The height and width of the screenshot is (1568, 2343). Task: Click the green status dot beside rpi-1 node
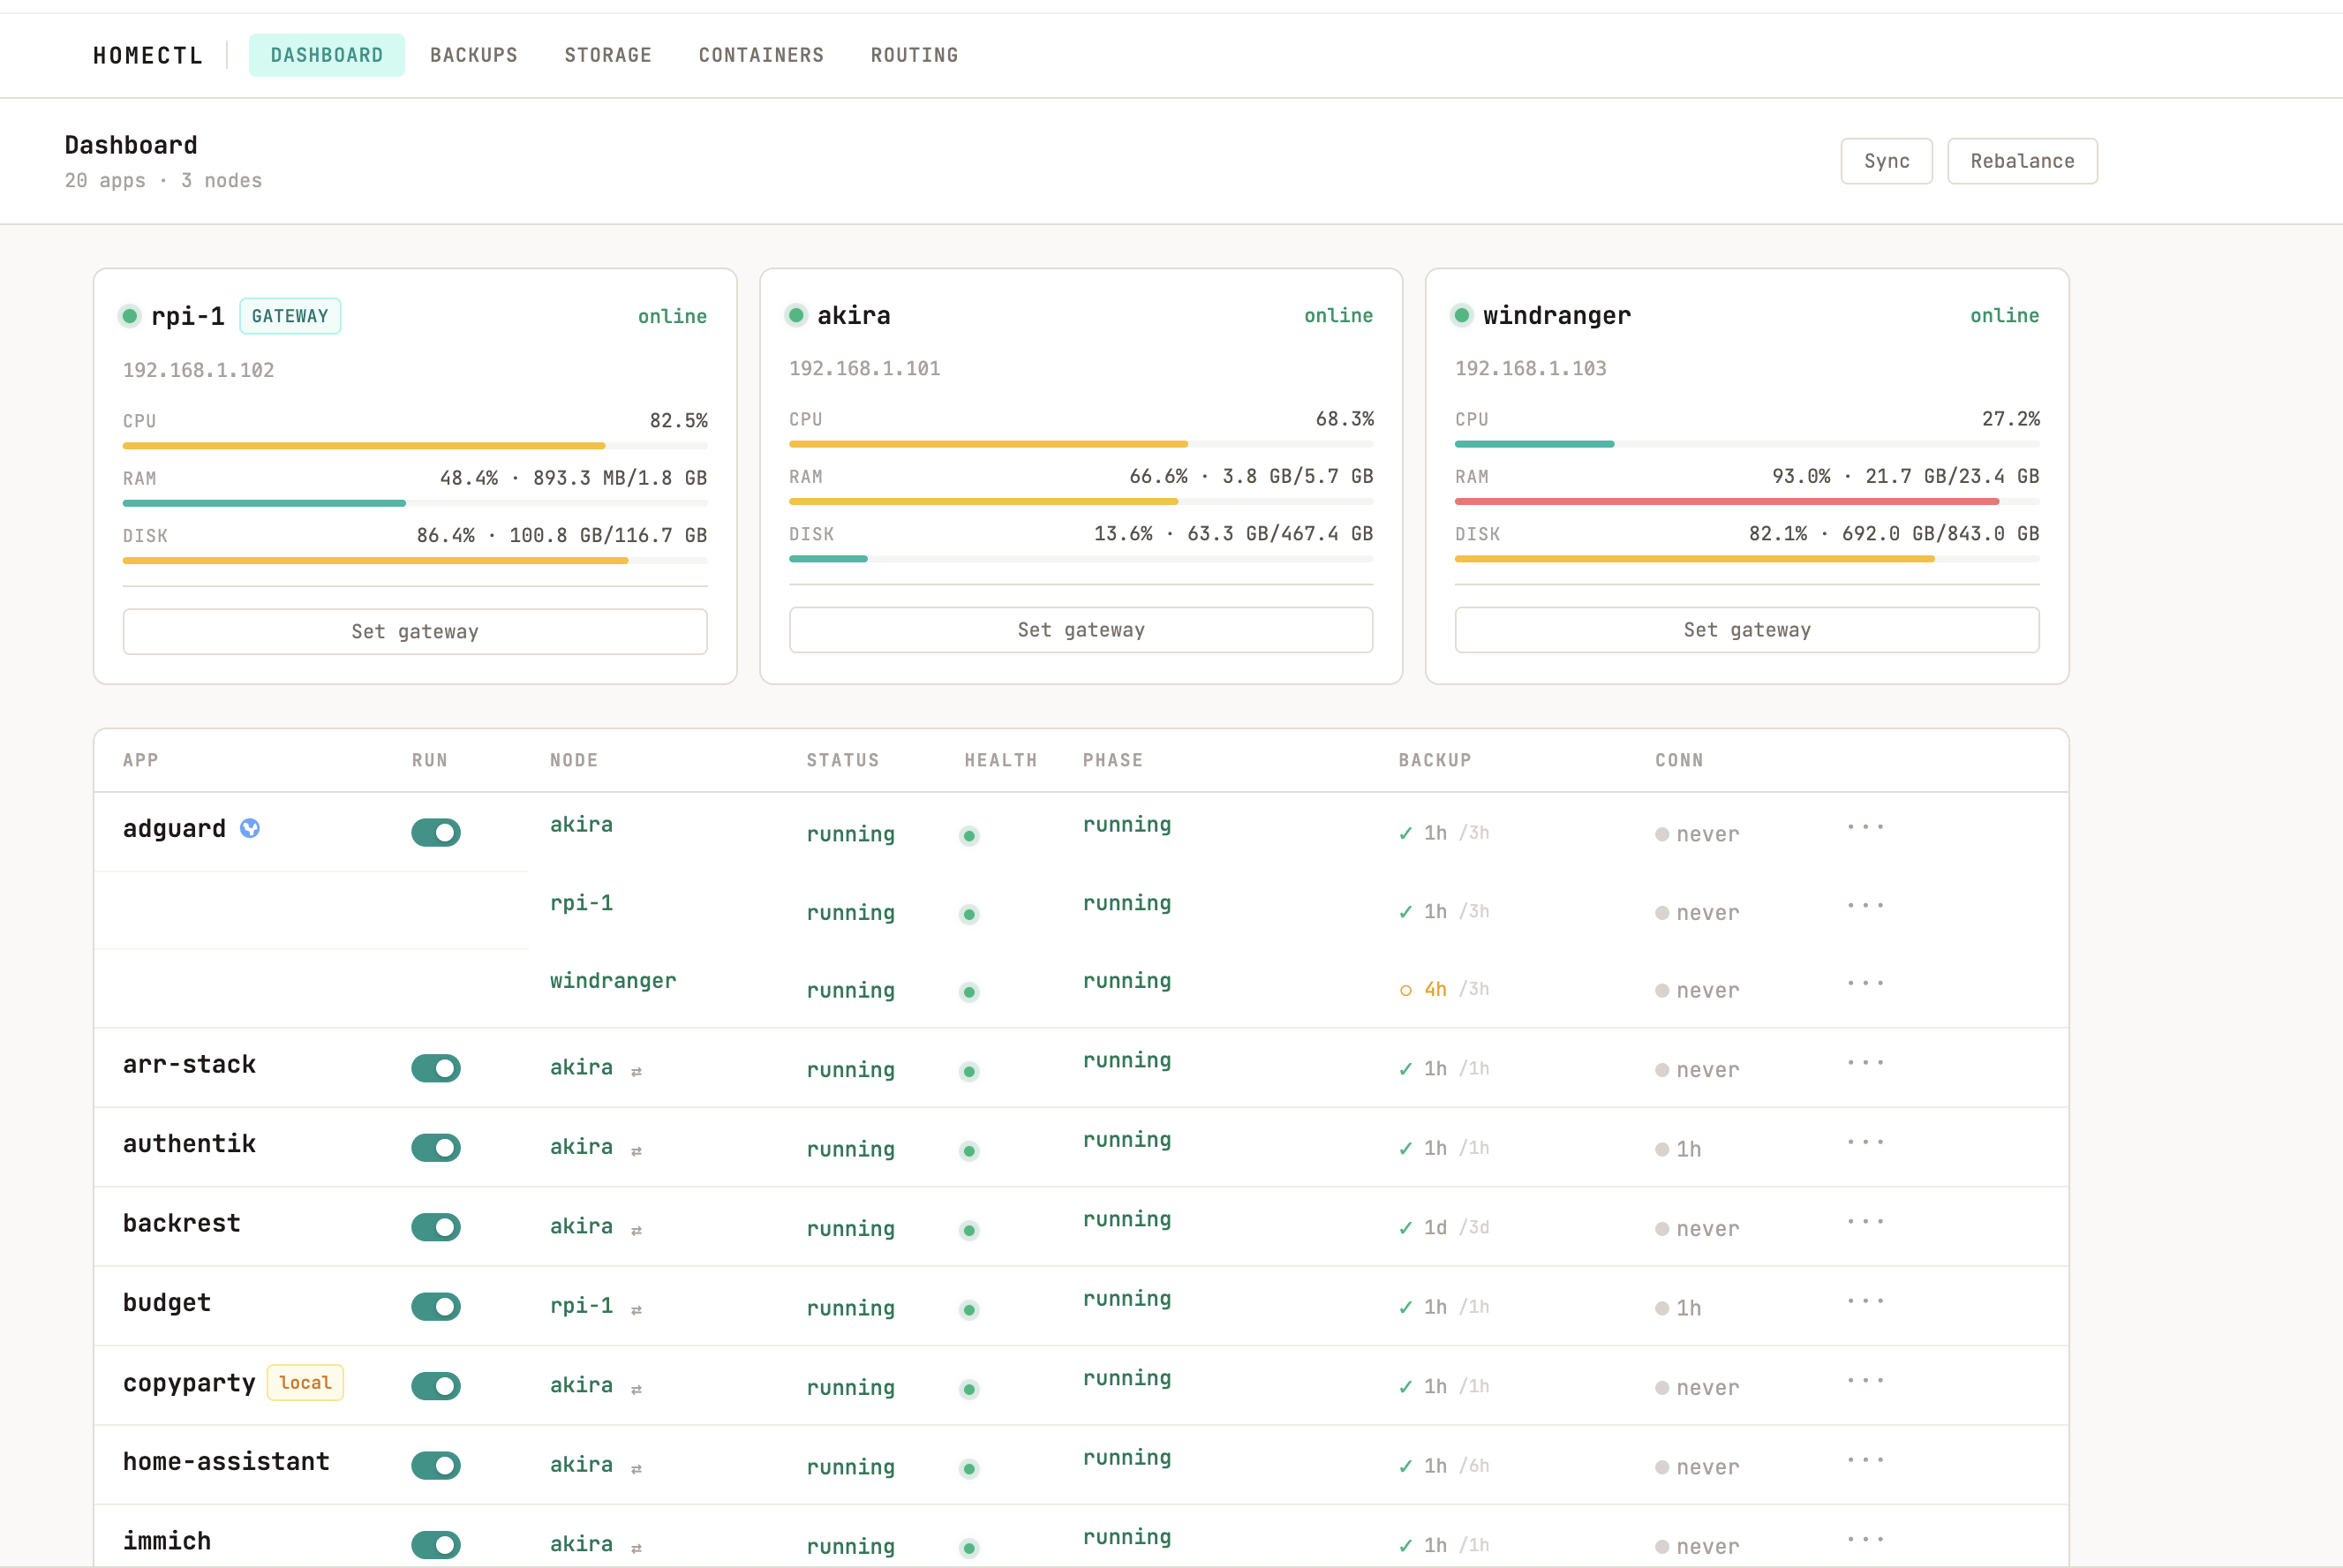click(130, 316)
